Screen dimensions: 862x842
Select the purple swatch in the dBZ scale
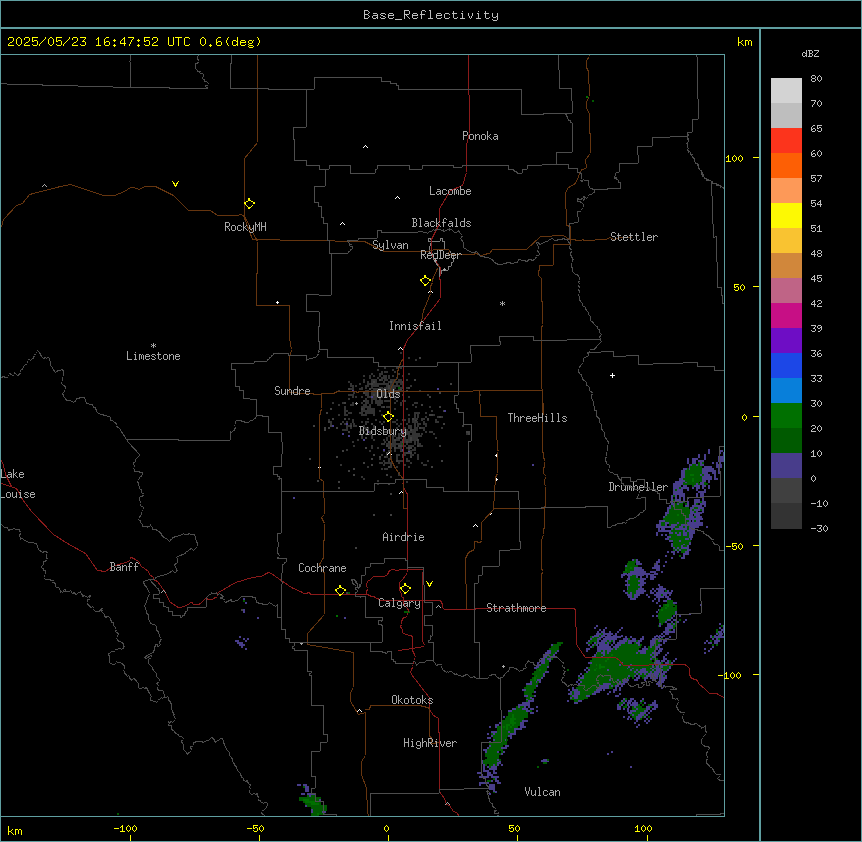tap(786, 340)
